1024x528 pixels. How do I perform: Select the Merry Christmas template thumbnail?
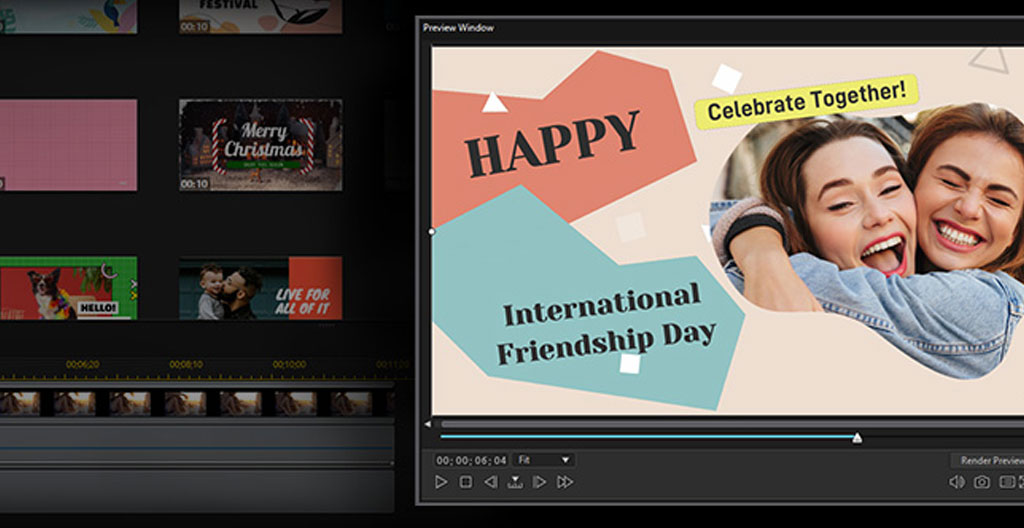coord(261,145)
